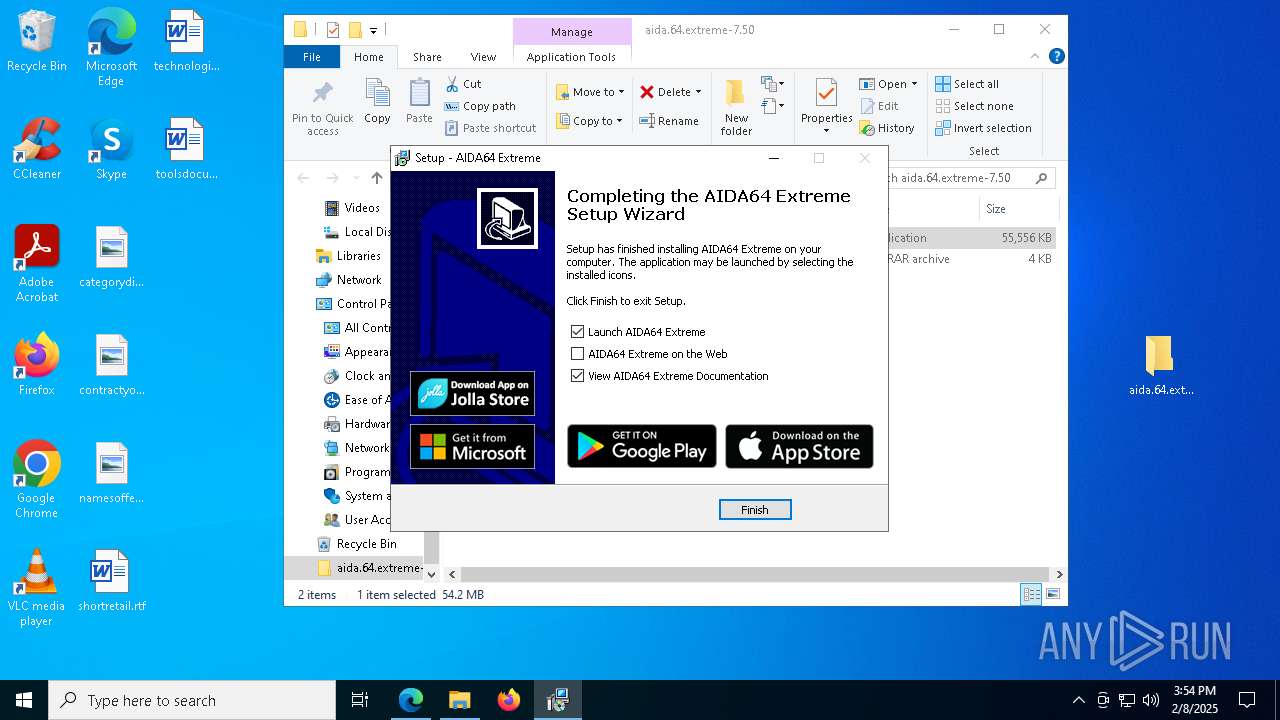The width and height of the screenshot is (1280, 720).
Task: Switch to Application Tools tab
Action: coord(571,57)
